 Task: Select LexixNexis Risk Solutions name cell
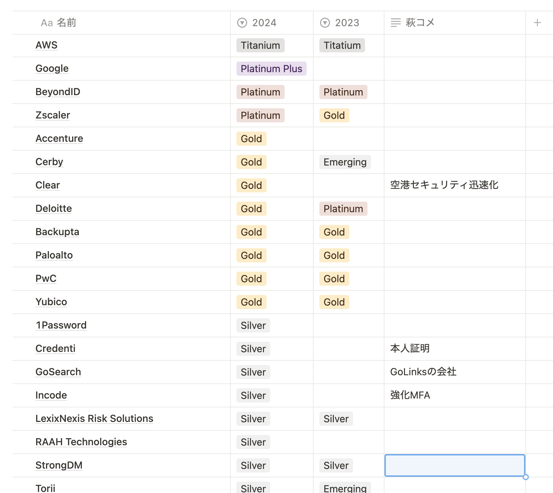pos(122,419)
